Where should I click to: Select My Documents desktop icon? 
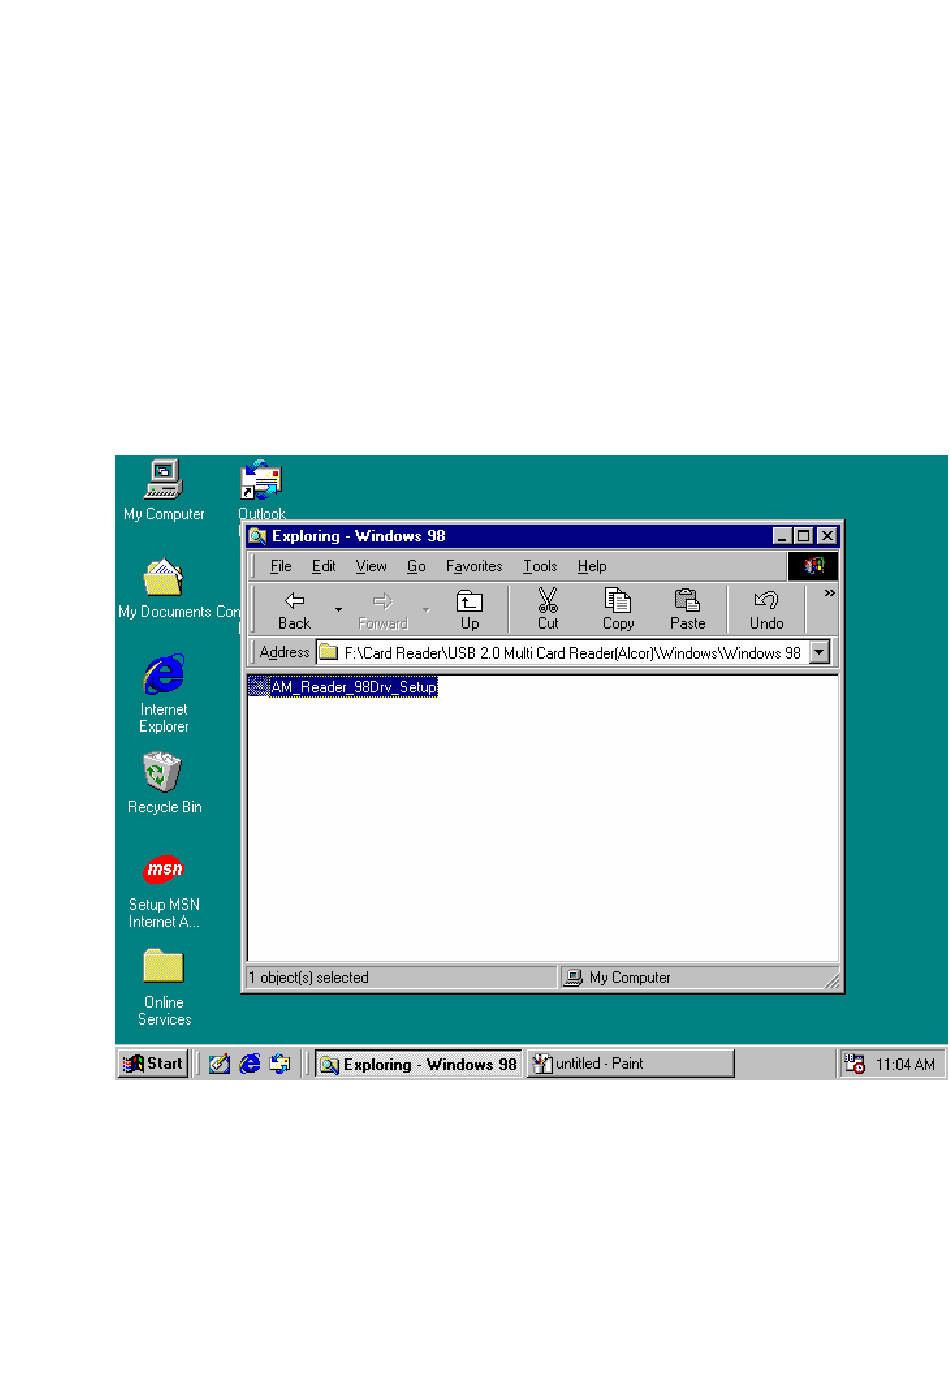(x=165, y=589)
